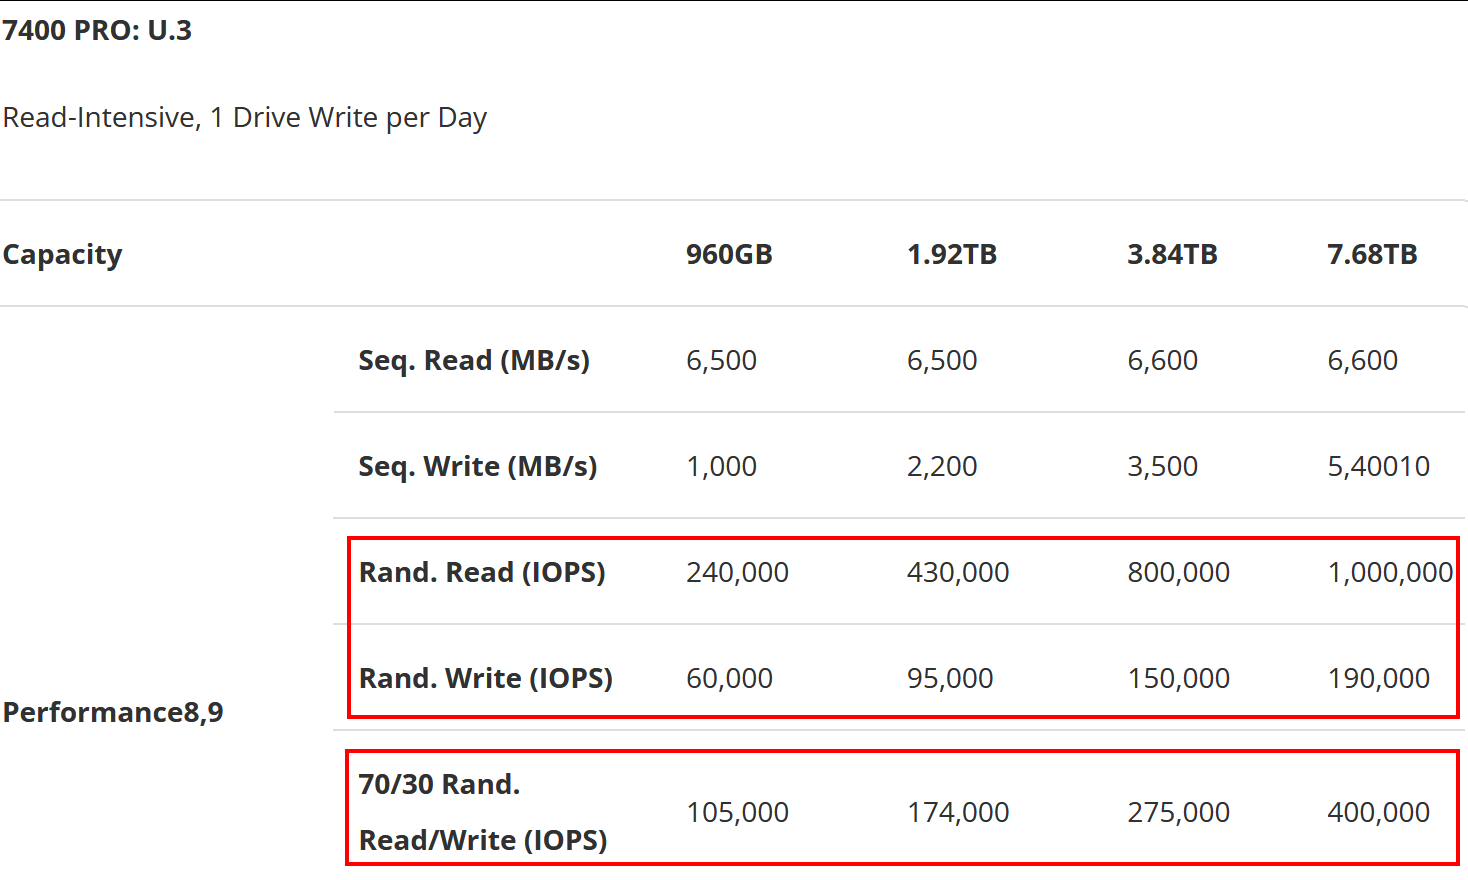The image size is (1468, 880).
Task: Select the 95,000 random write cell
Action: (x=950, y=678)
